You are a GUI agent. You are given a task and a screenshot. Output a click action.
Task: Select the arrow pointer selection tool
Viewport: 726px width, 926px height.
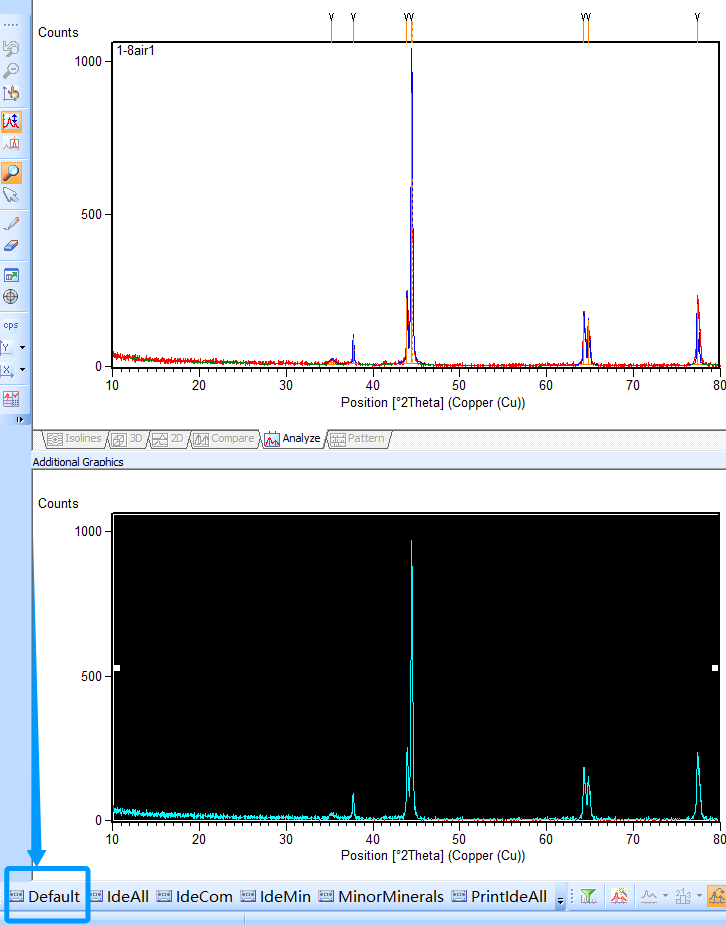pyautogui.click(x=11, y=195)
